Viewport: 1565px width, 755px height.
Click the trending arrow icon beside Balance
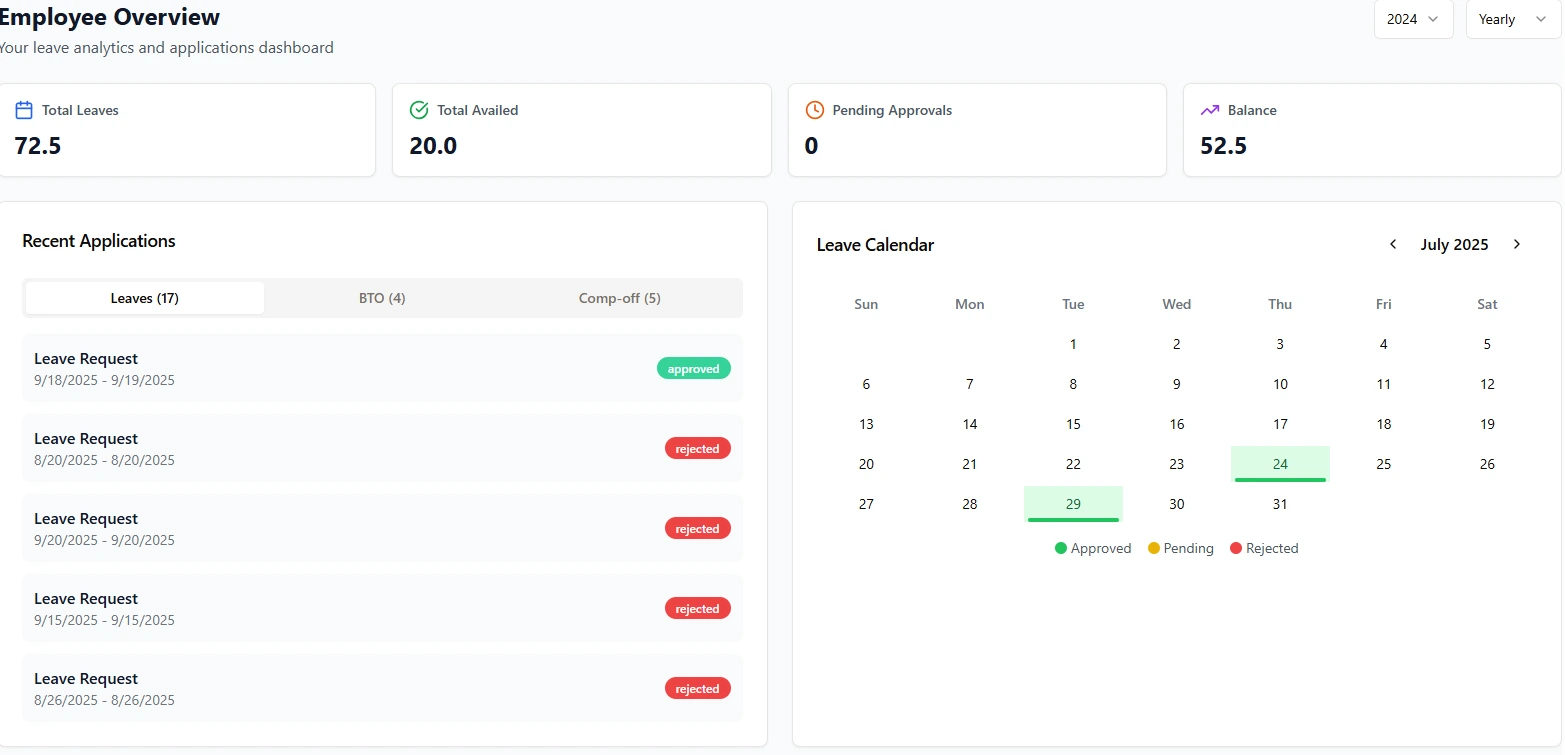coord(1210,110)
